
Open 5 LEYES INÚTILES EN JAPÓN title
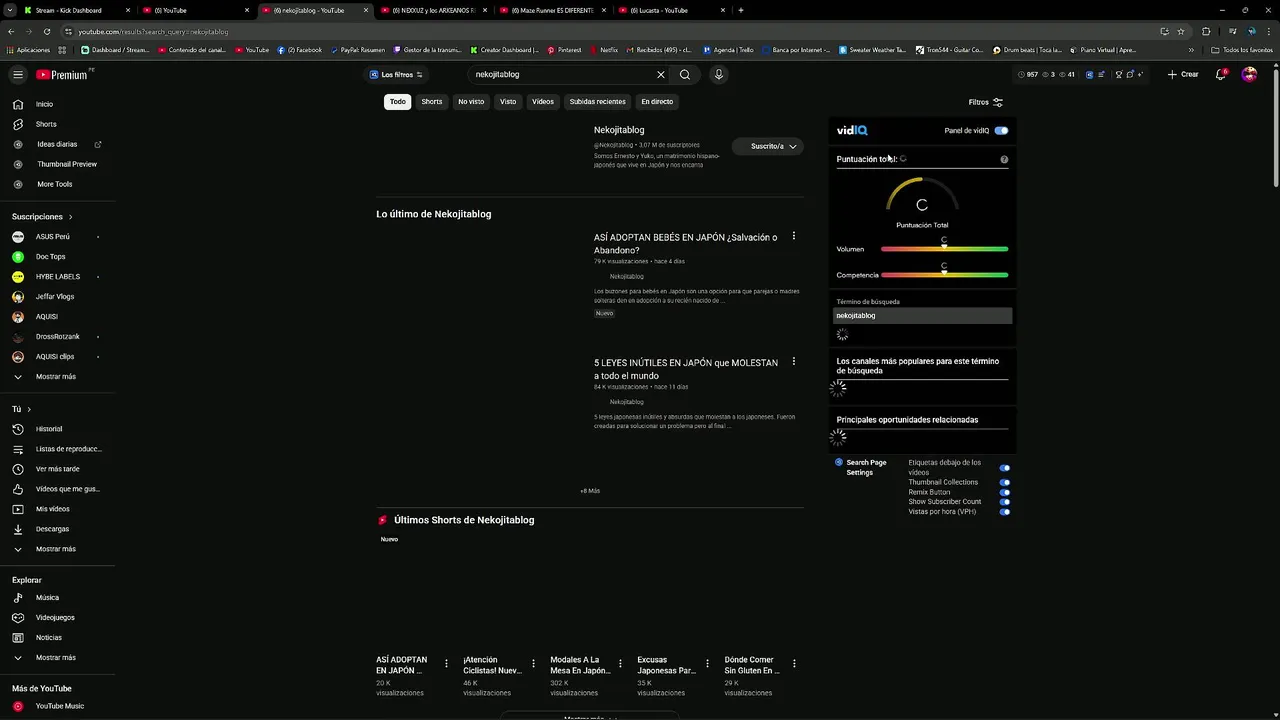(686, 369)
